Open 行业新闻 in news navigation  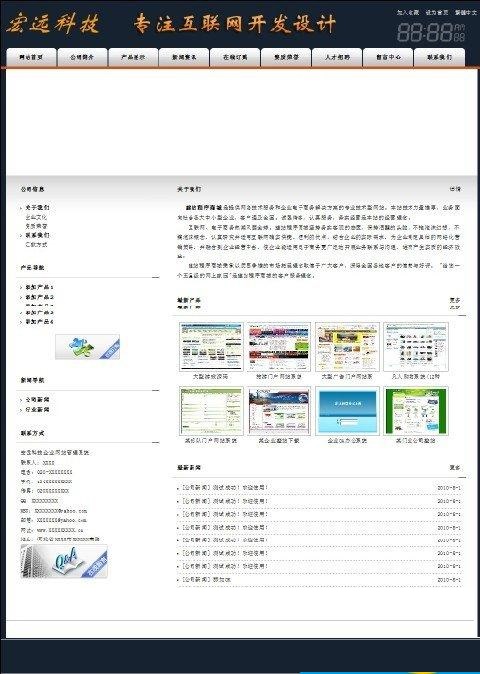tap(37, 410)
